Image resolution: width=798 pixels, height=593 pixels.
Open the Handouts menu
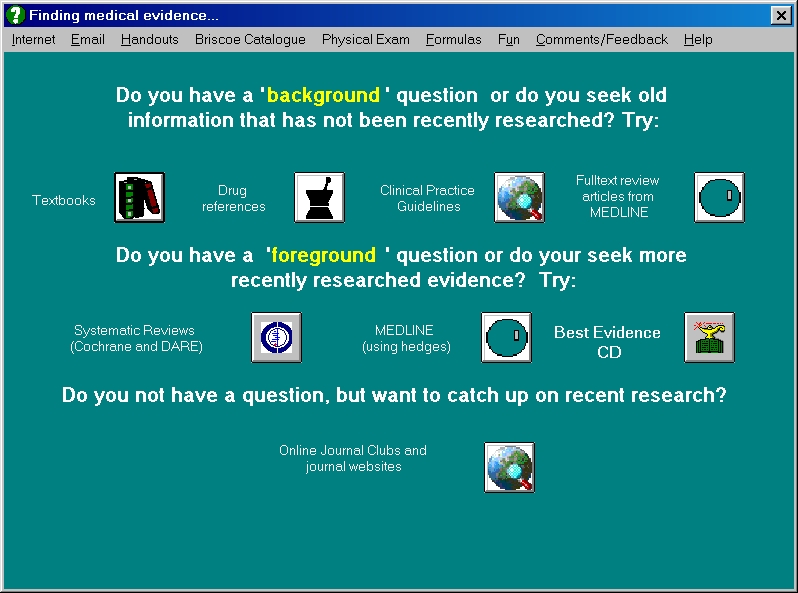pyautogui.click(x=150, y=39)
